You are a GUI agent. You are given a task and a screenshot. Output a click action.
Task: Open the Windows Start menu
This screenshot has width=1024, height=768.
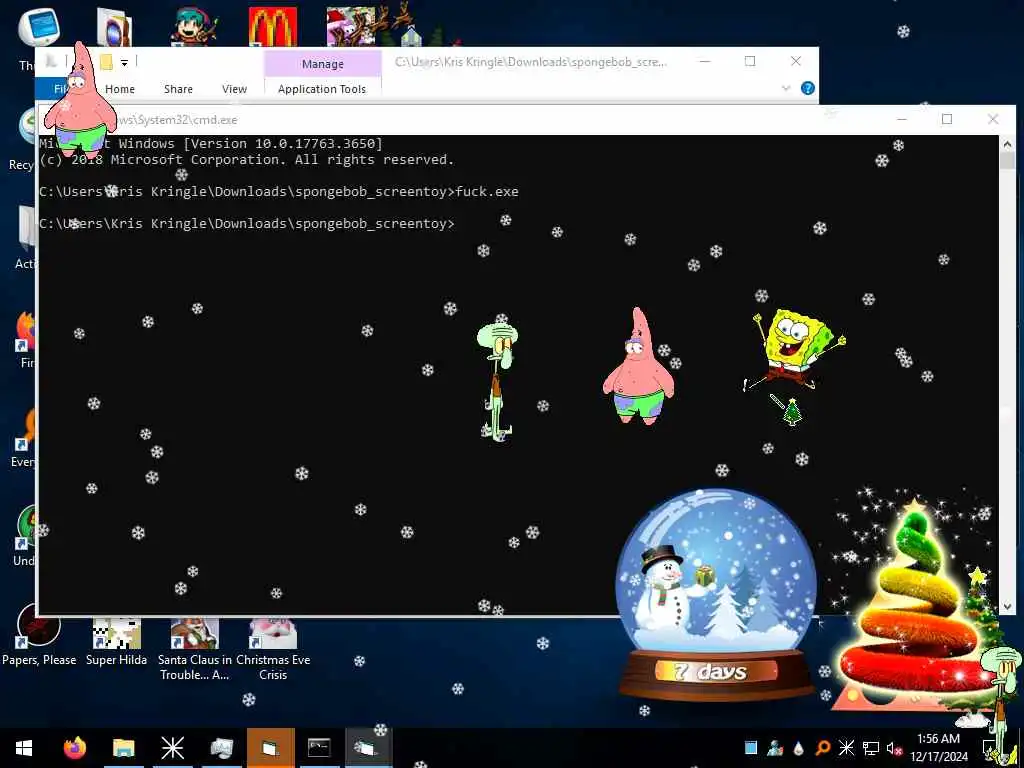(24, 748)
